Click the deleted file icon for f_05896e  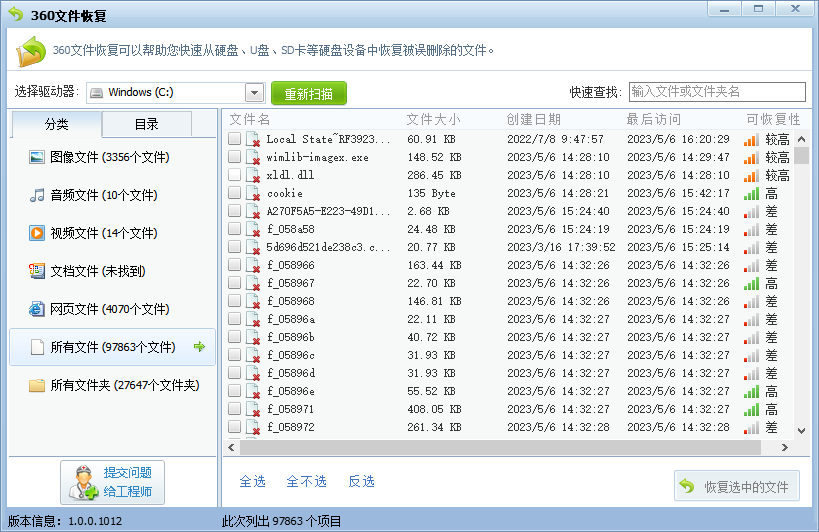pyautogui.click(x=253, y=391)
